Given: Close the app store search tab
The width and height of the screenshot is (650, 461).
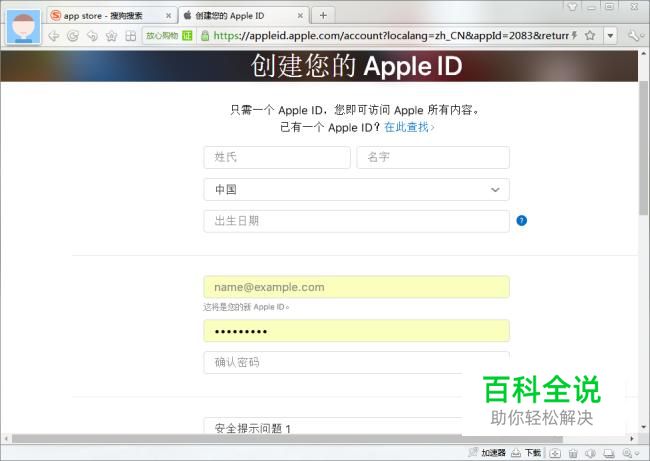Looking at the screenshot, I should 168,16.
